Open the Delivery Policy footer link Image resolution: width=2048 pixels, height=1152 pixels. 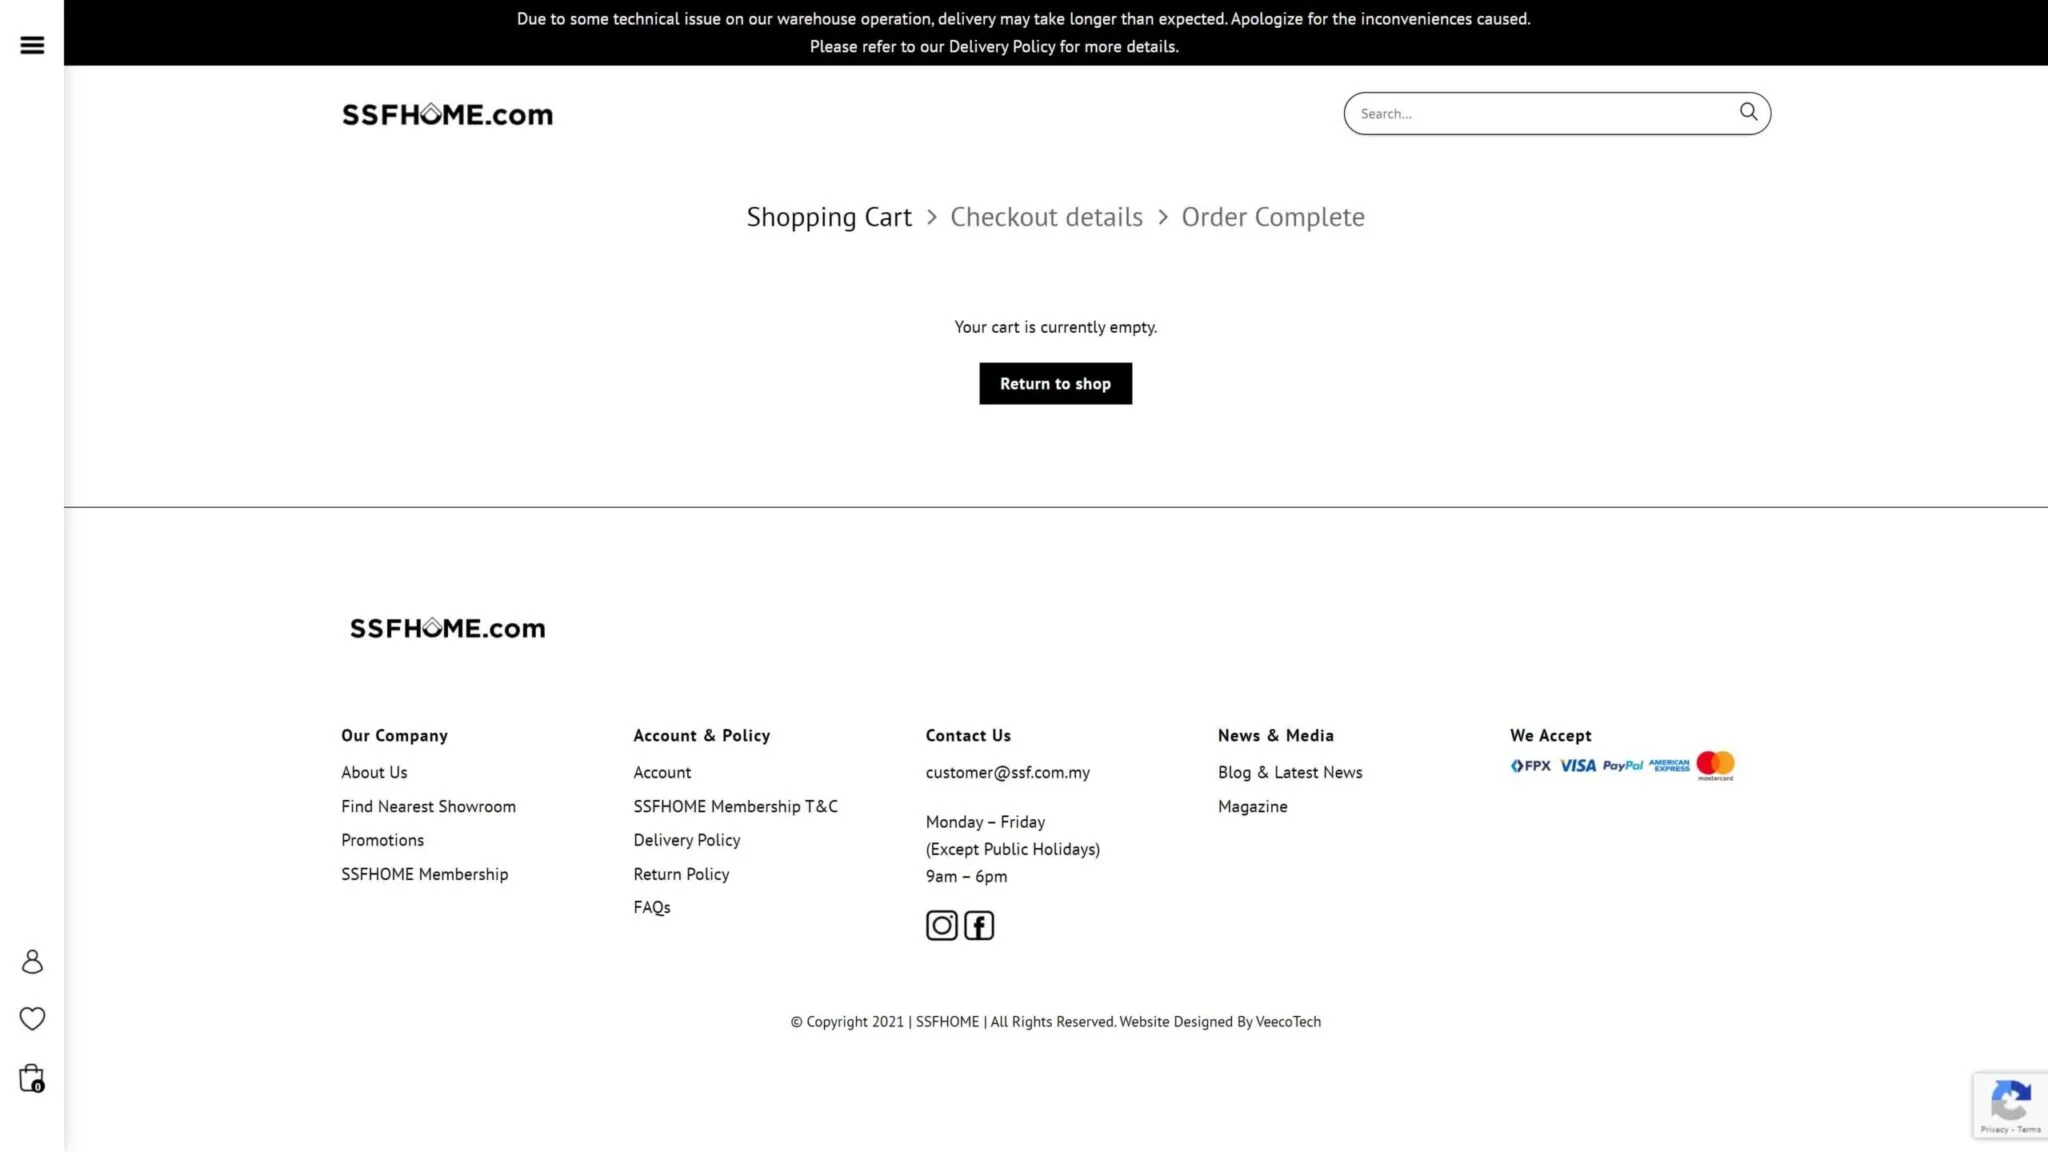coord(686,840)
